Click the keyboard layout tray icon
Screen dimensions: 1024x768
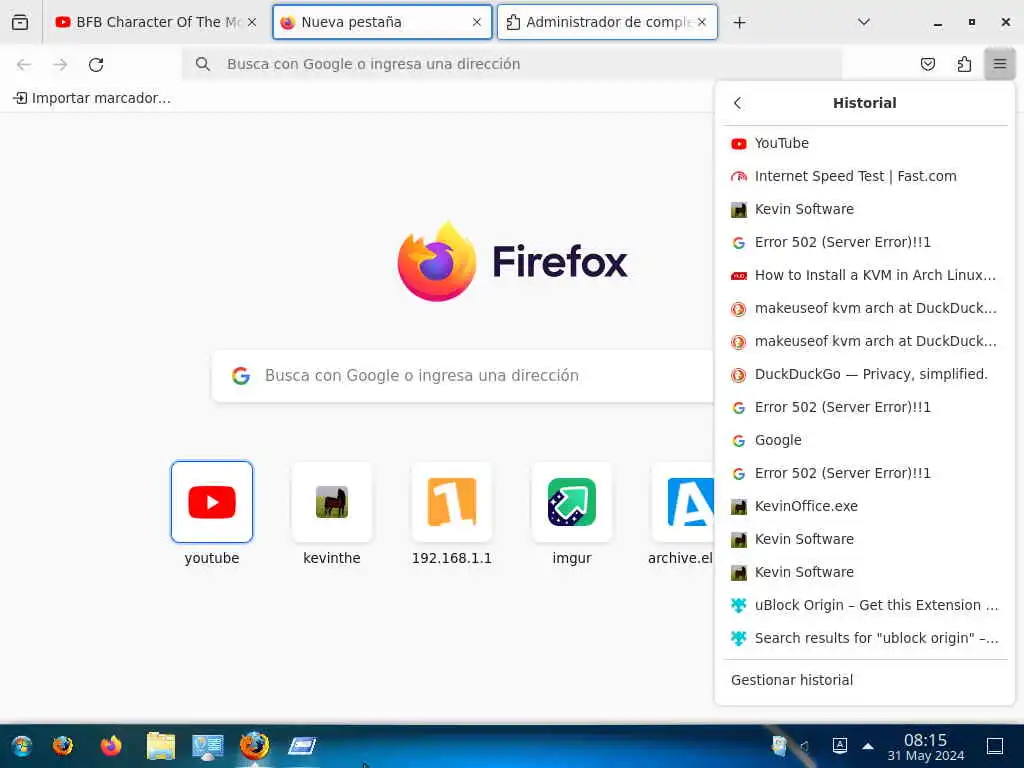tap(840, 745)
